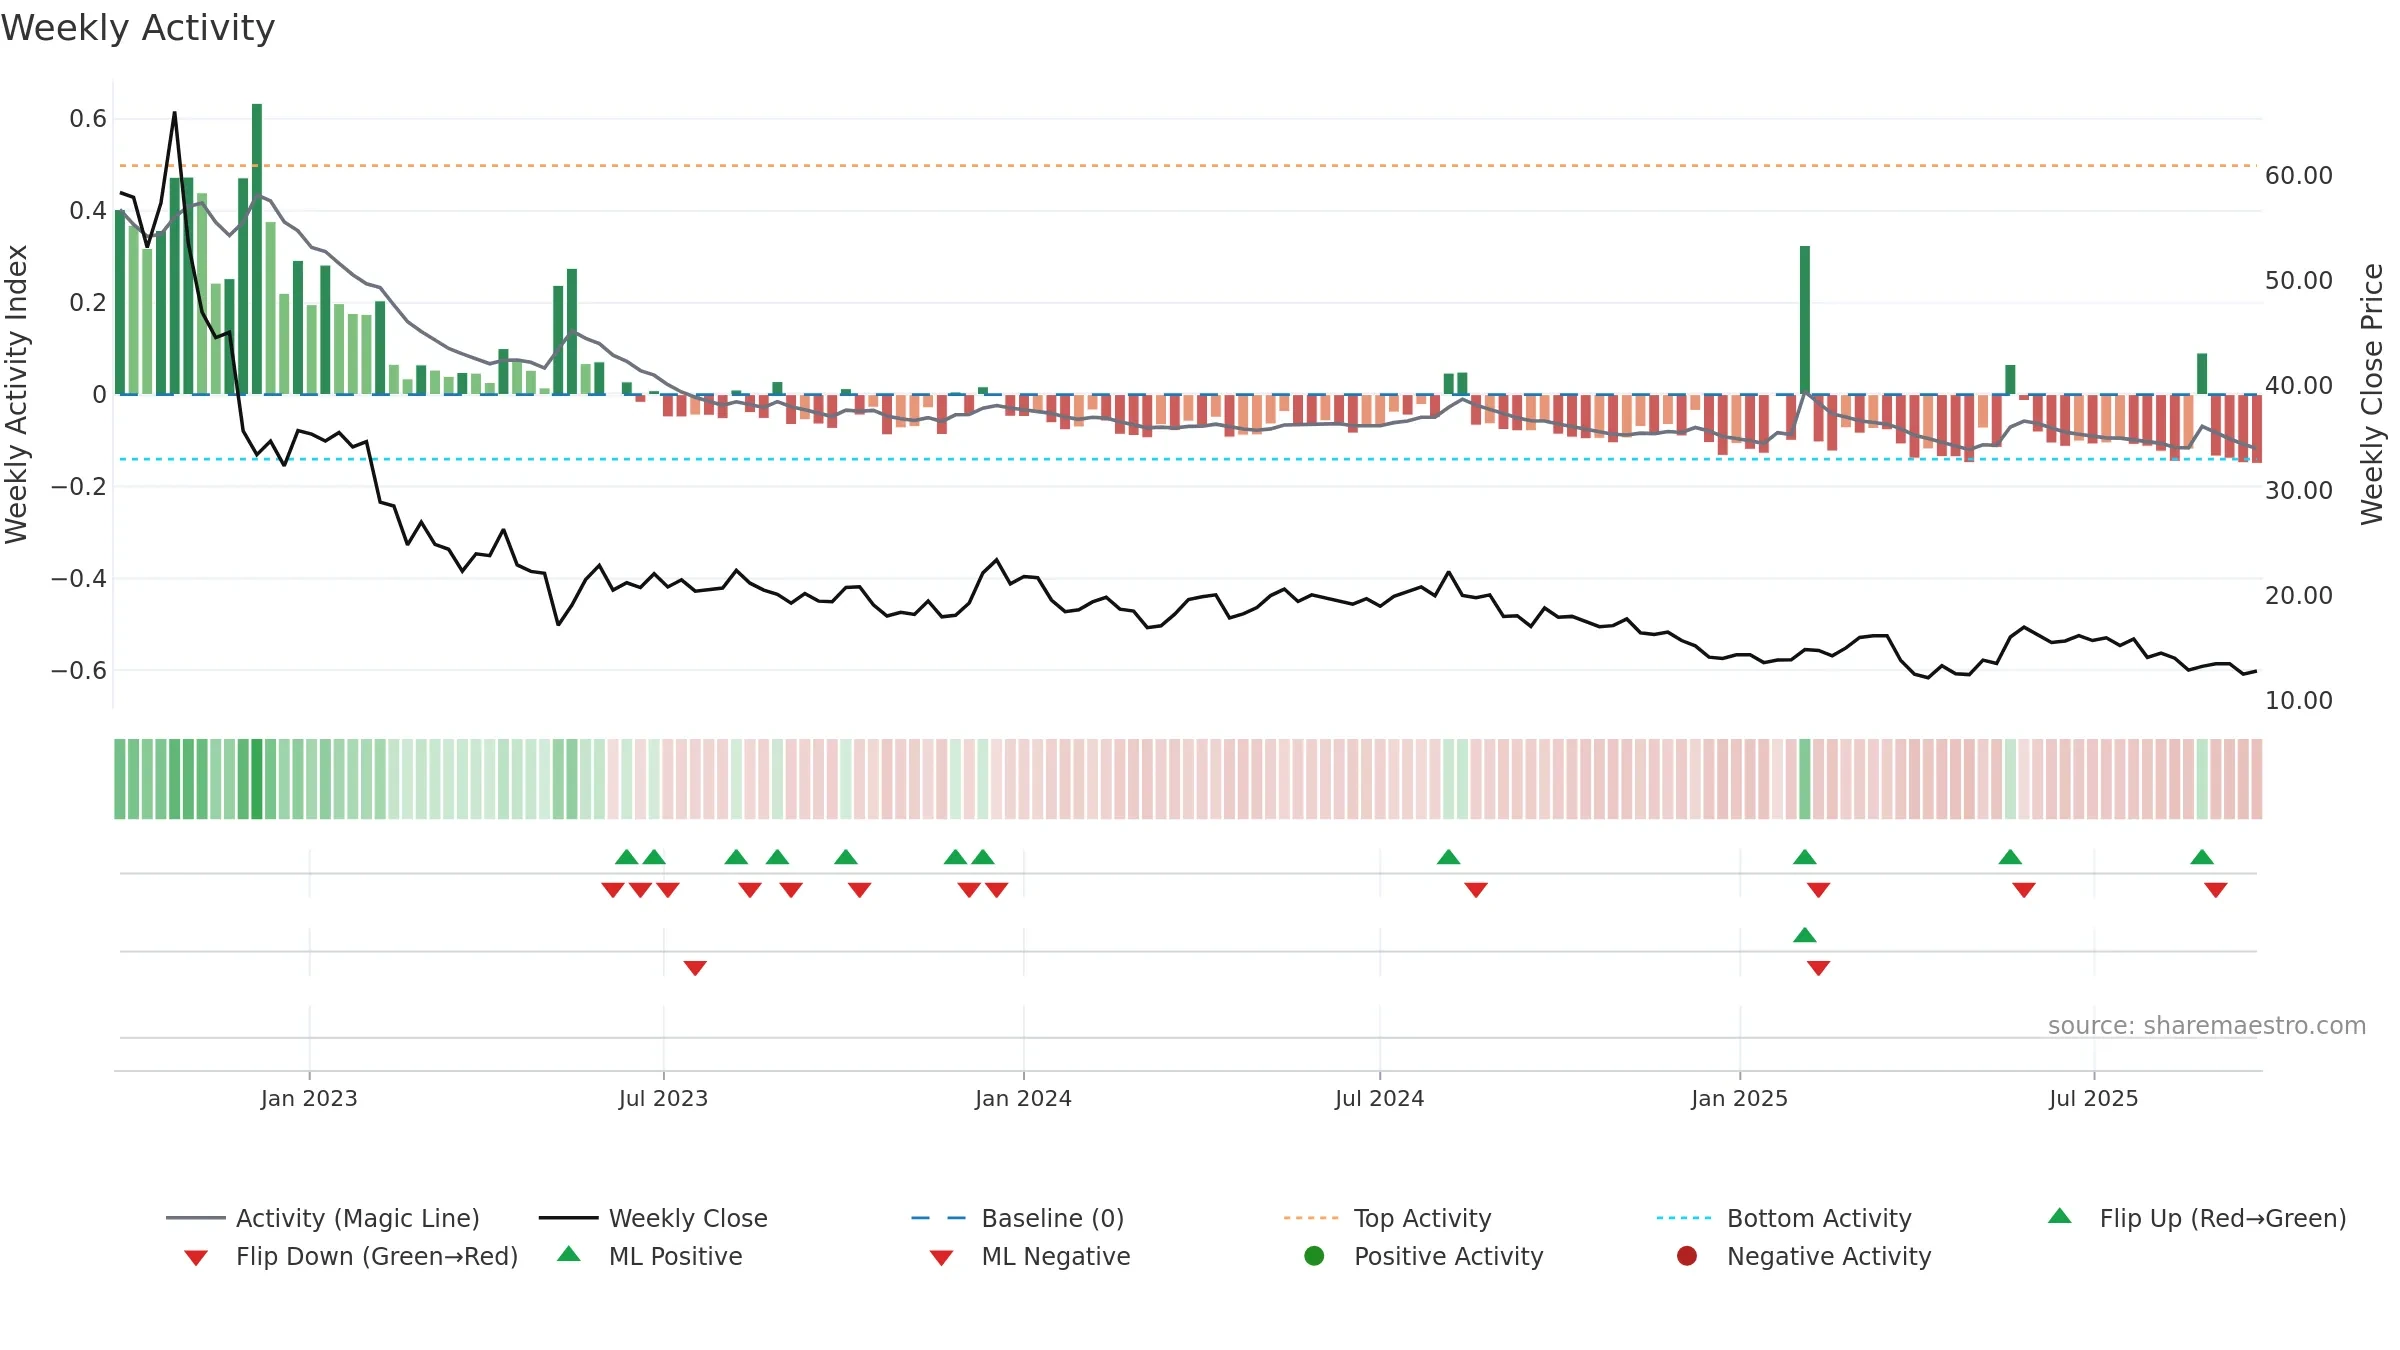
Task: Toggle the Activity (Magic Line) legend entry
Action: point(322,1218)
